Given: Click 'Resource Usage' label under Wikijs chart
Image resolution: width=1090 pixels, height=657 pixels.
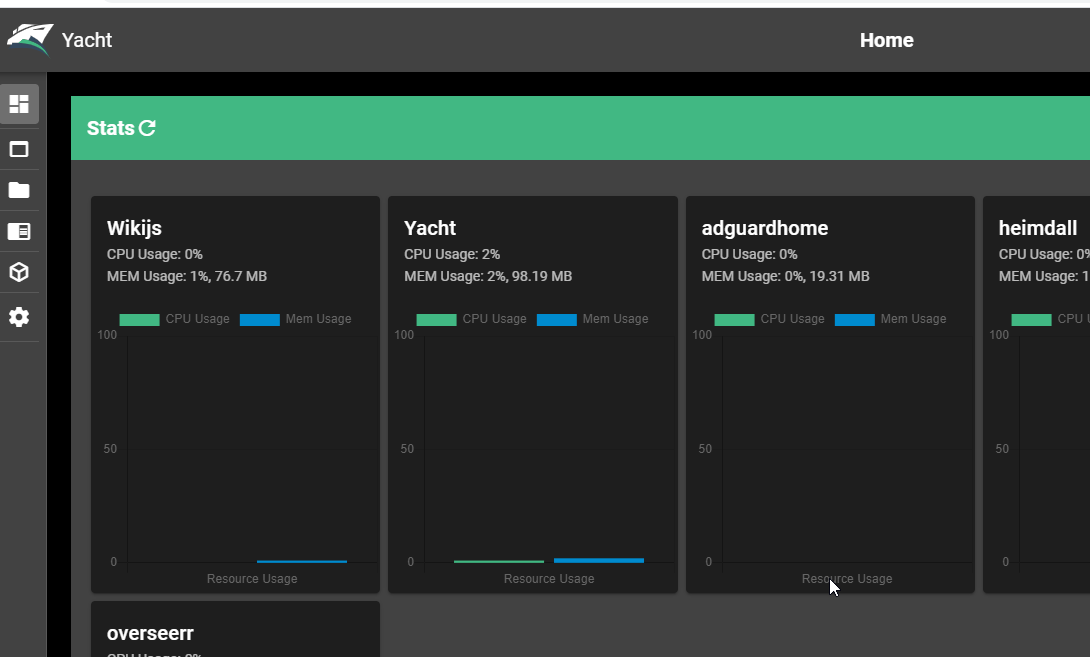Looking at the screenshot, I should pyautogui.click(x=252, y=578).
